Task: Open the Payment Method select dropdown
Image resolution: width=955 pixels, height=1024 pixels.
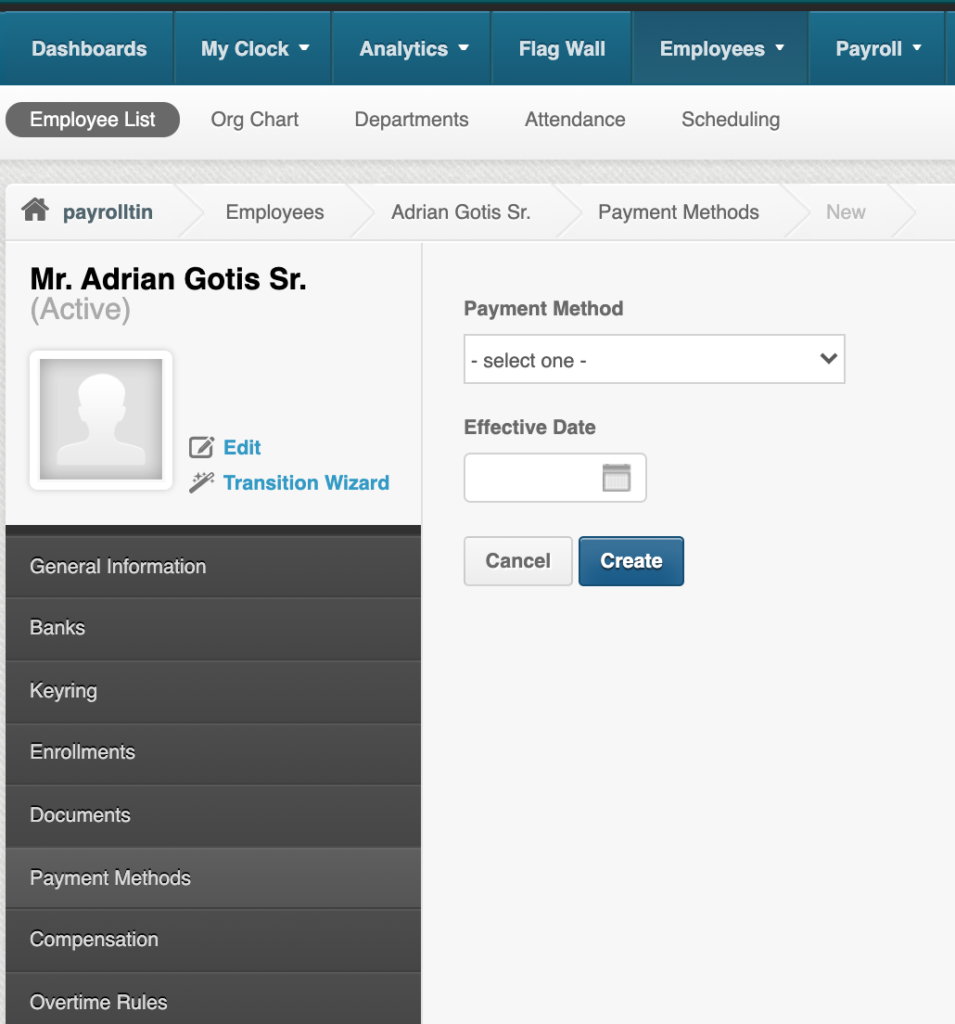Action: coord(653,359)
